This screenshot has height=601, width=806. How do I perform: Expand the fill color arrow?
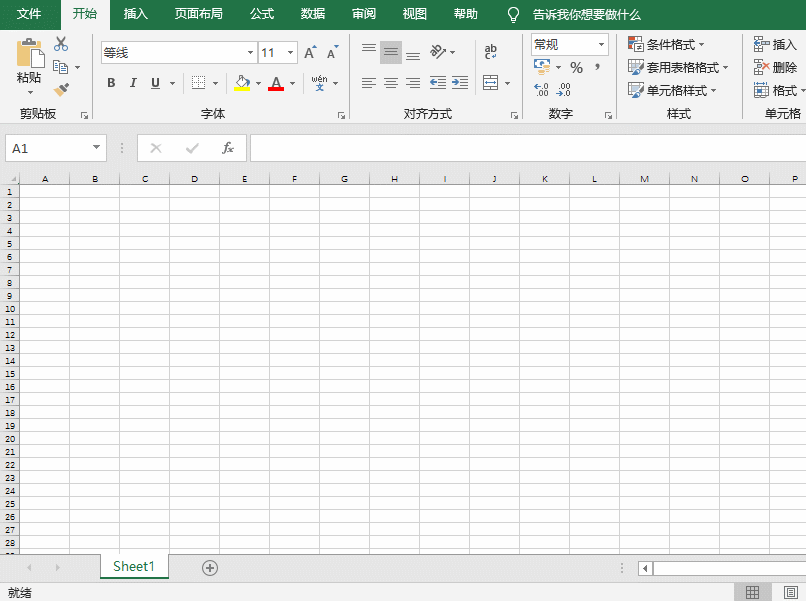(x=258, y=83)
